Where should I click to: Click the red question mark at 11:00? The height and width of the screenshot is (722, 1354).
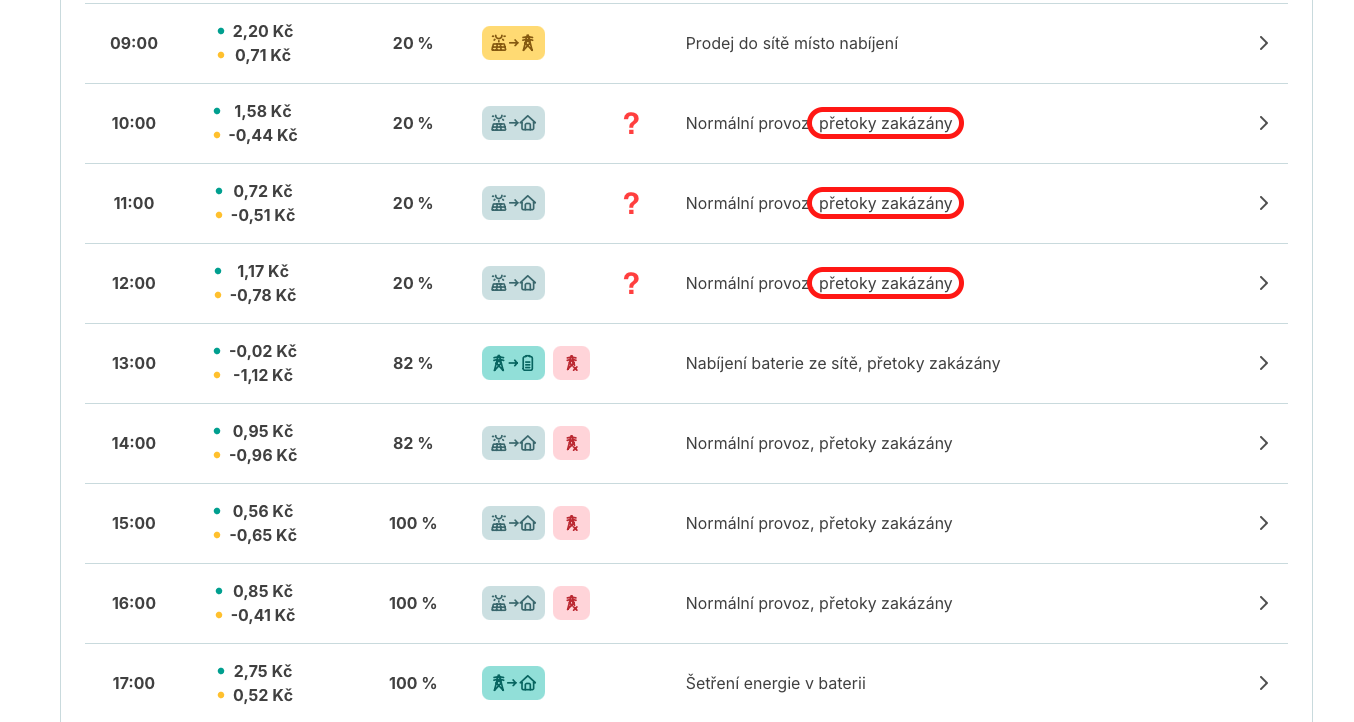coord(630,203)
